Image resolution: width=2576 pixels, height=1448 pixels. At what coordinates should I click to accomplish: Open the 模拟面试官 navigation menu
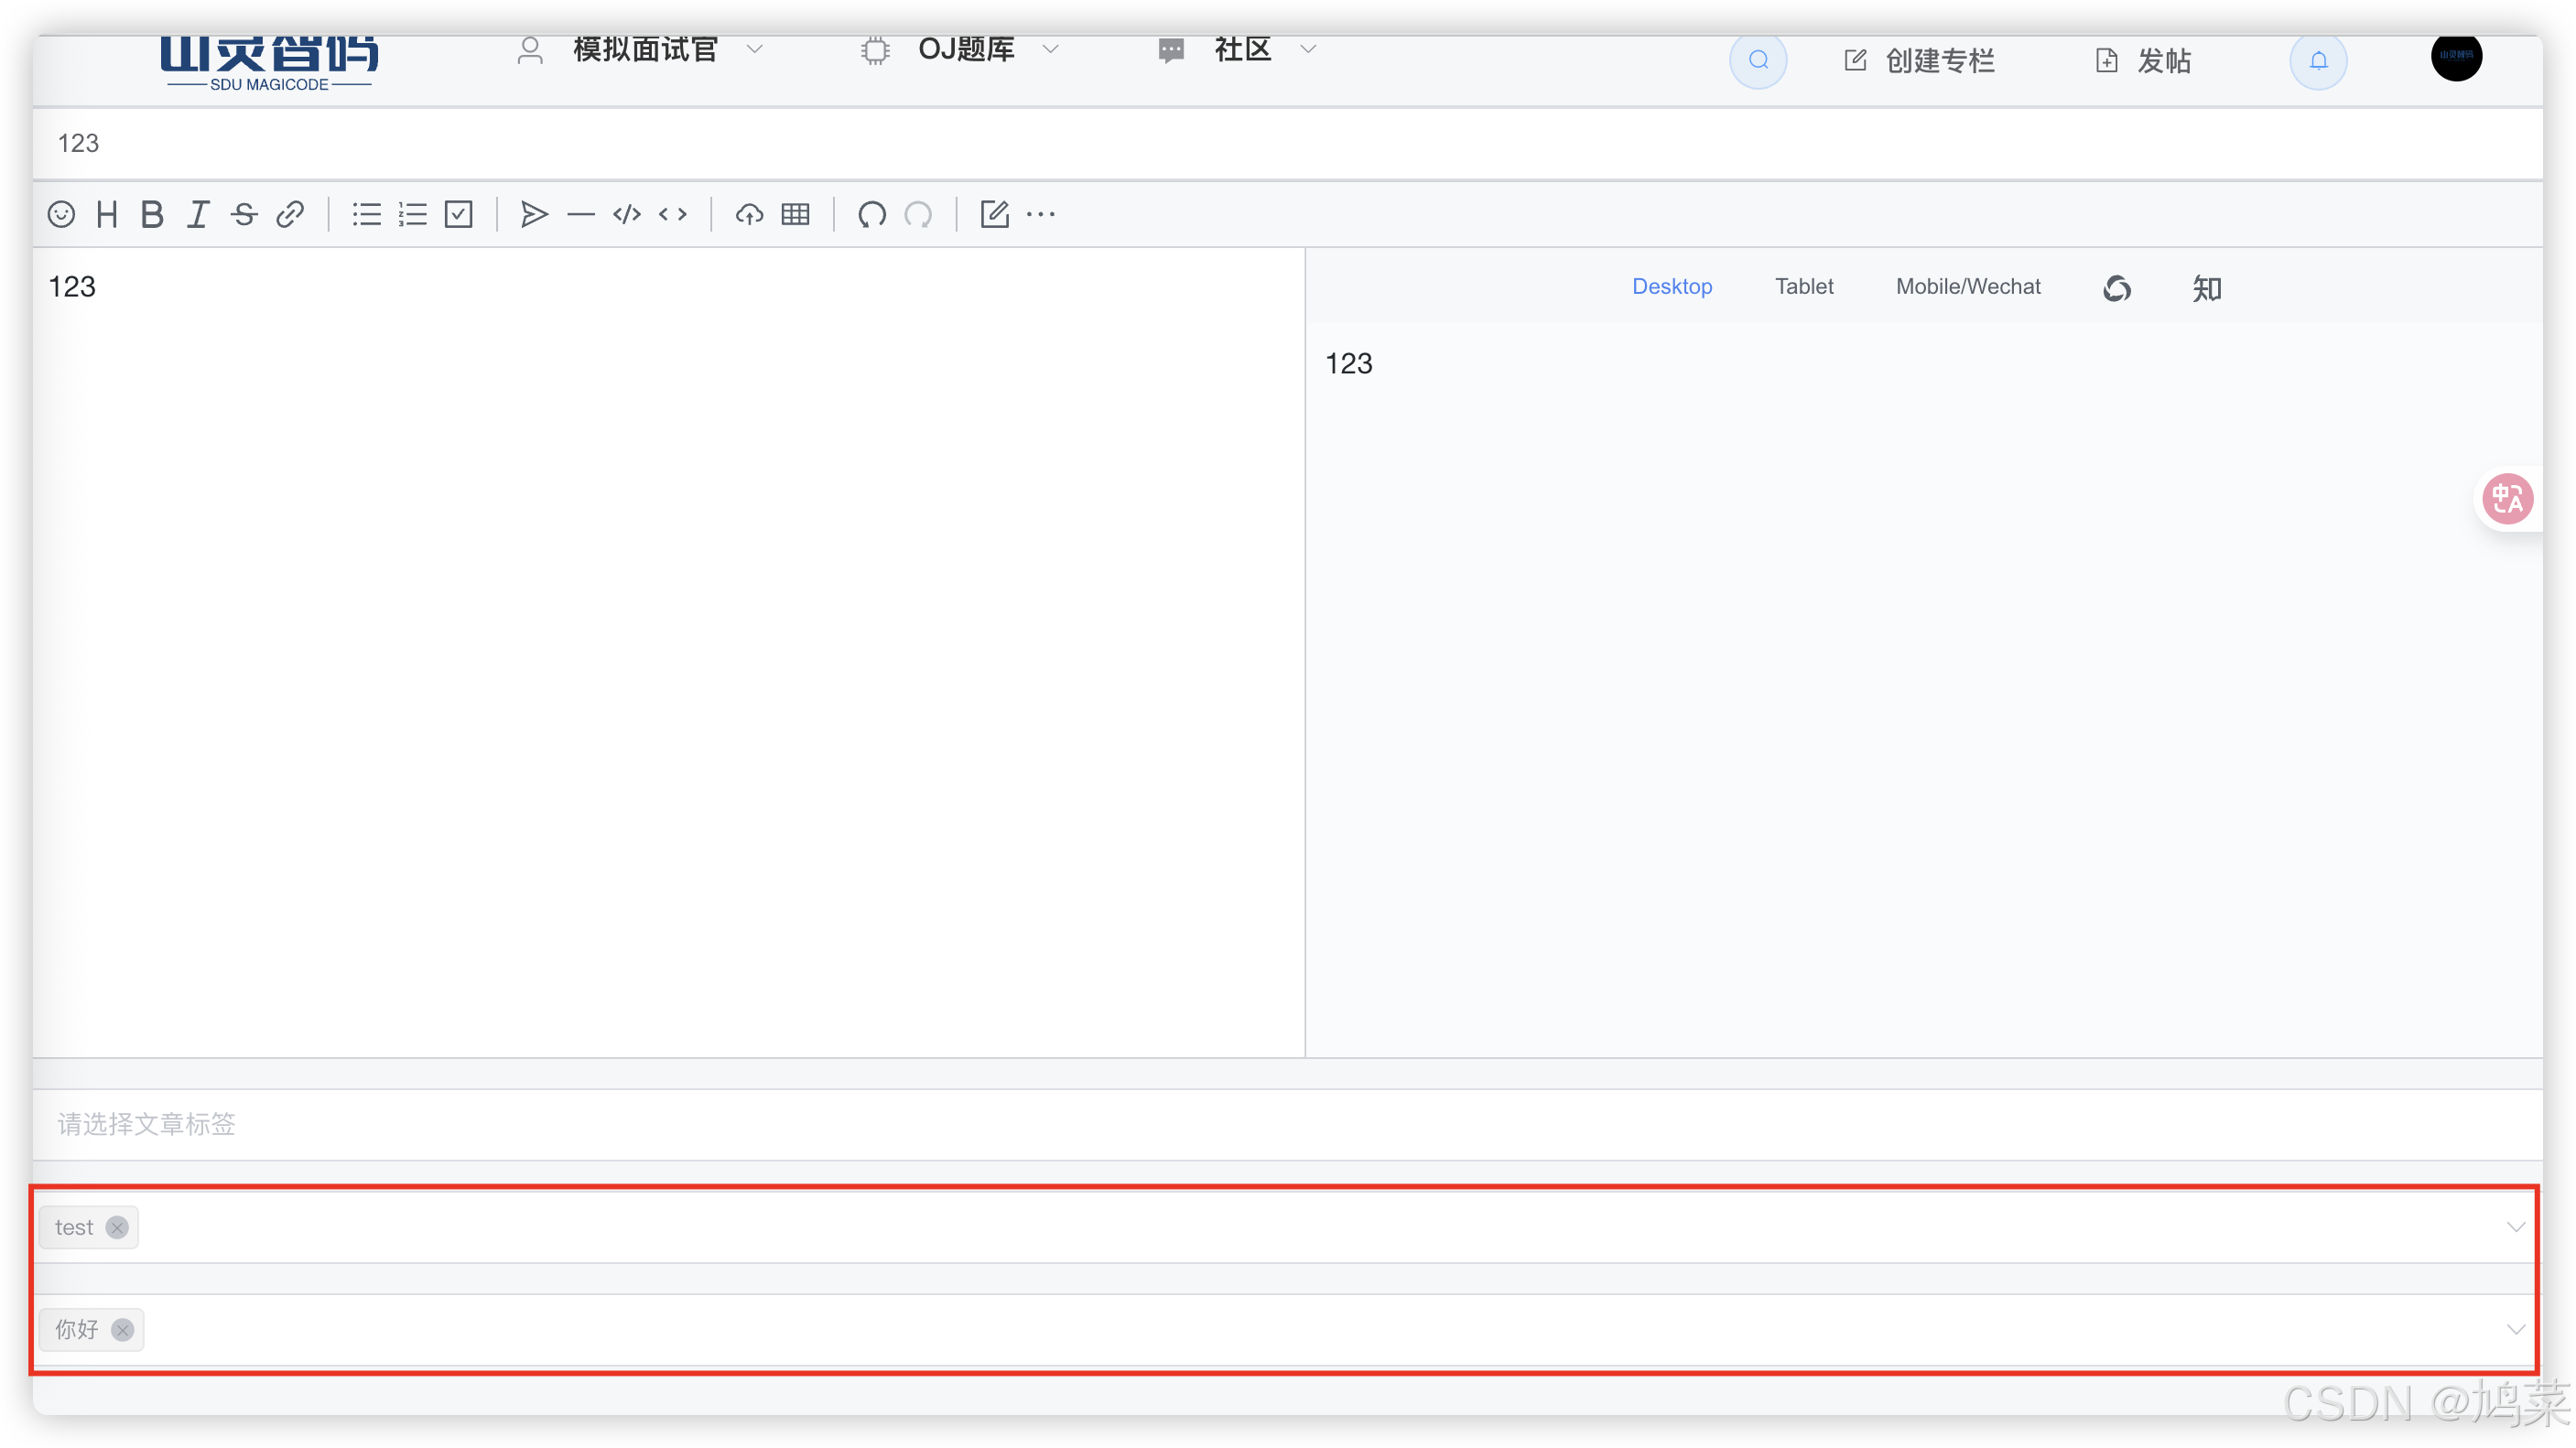[645, 50]
